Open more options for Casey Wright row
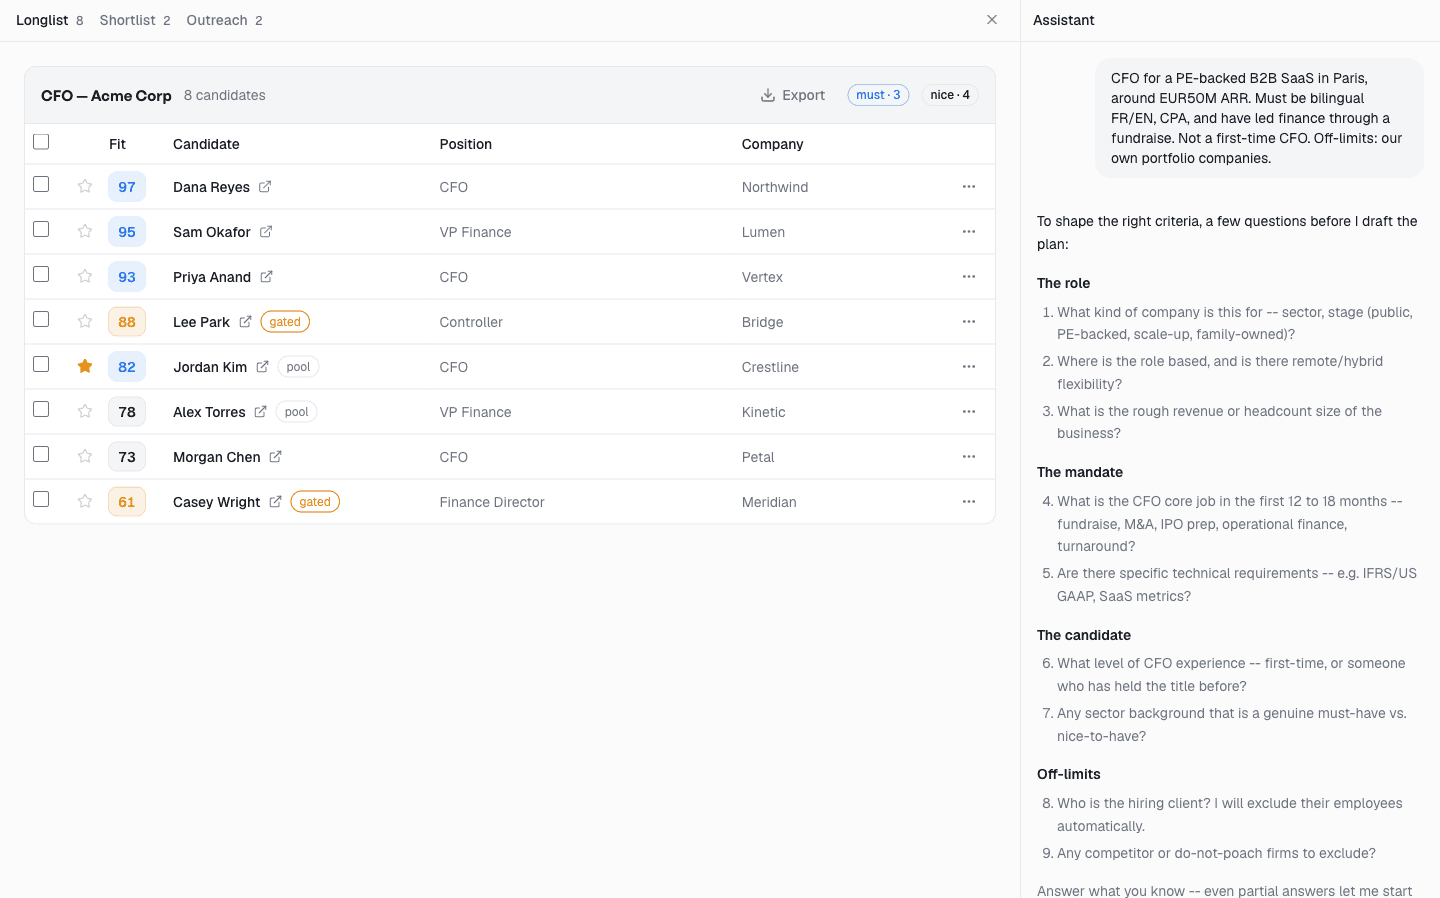Viewport: 1440px width, 898px height. coord(969,501)
